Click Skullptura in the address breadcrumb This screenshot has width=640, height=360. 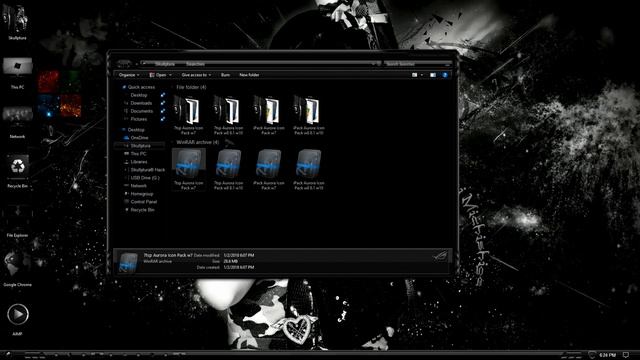point(165,64)
